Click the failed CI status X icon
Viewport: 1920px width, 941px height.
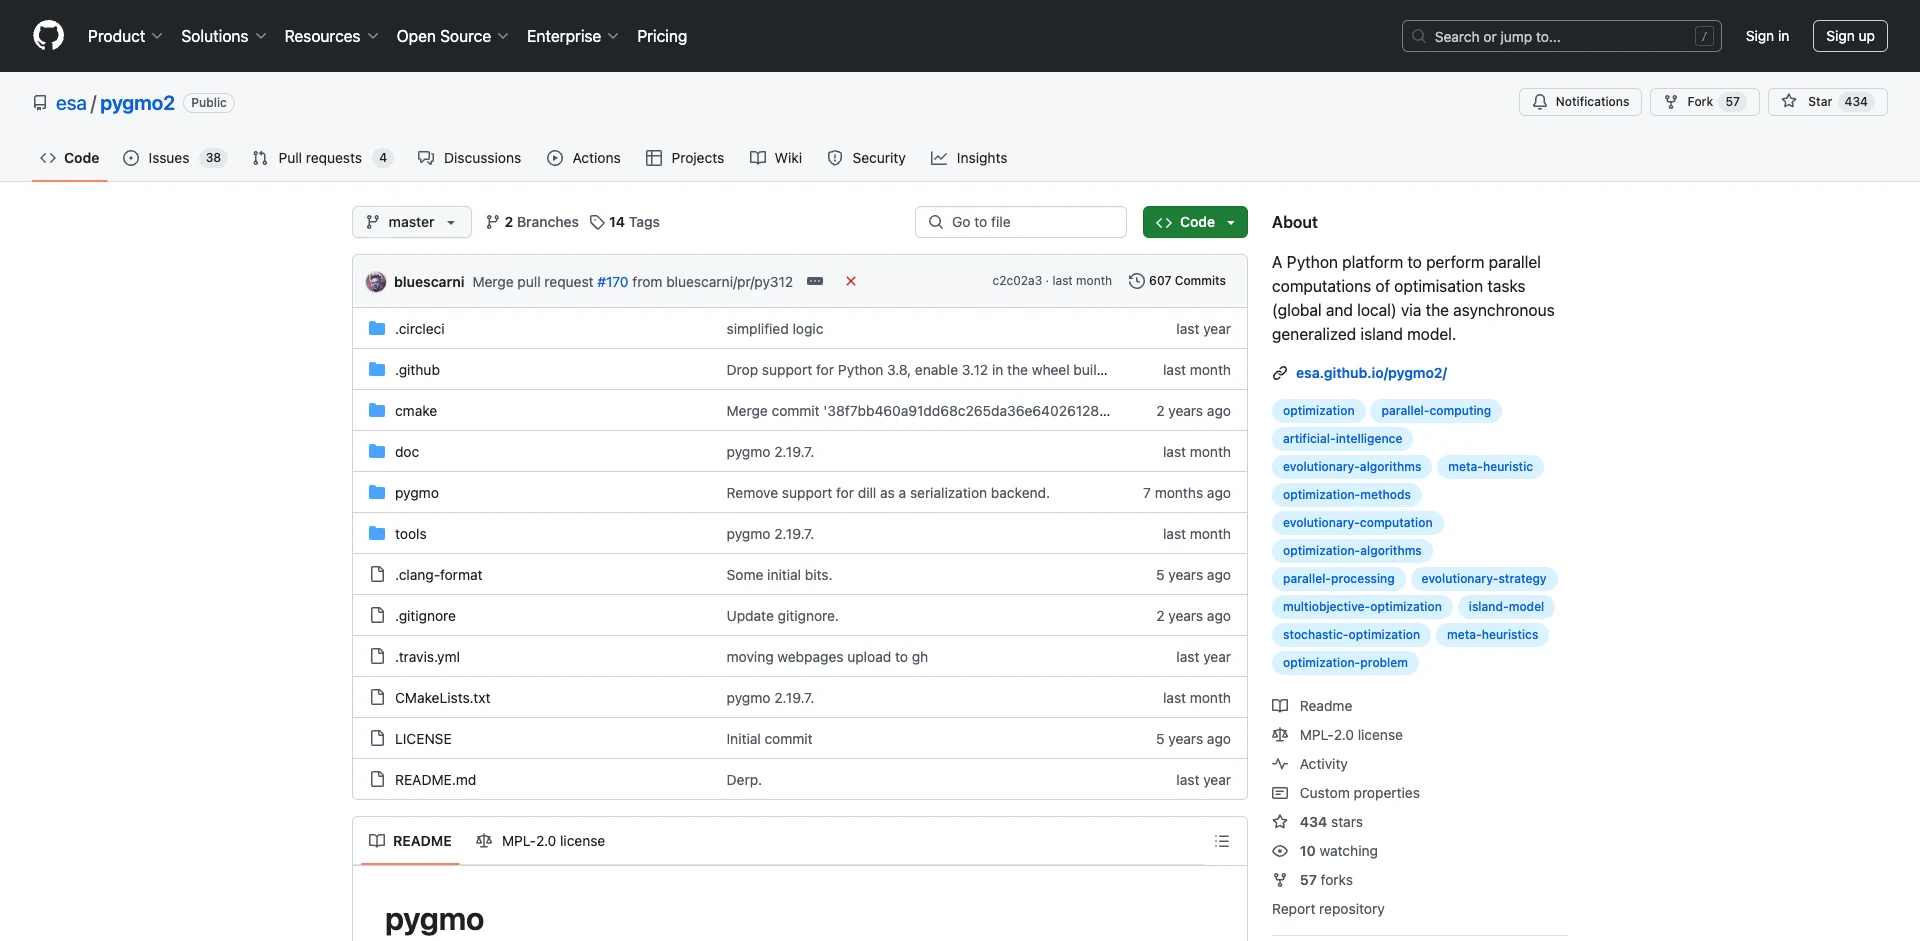pyautogui.click(x=851, y=281)
